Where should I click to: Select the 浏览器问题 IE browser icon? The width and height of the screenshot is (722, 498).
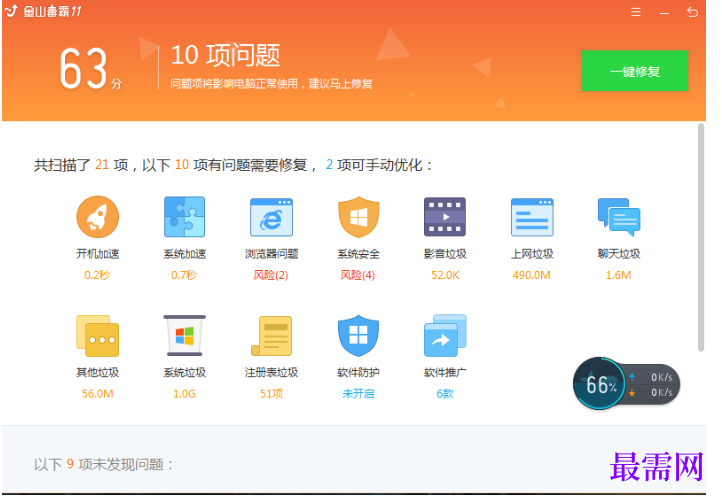coord(271,217)
